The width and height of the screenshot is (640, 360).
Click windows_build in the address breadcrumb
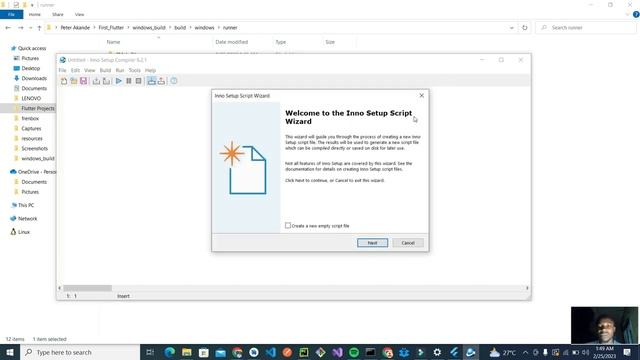click(149, 28)
